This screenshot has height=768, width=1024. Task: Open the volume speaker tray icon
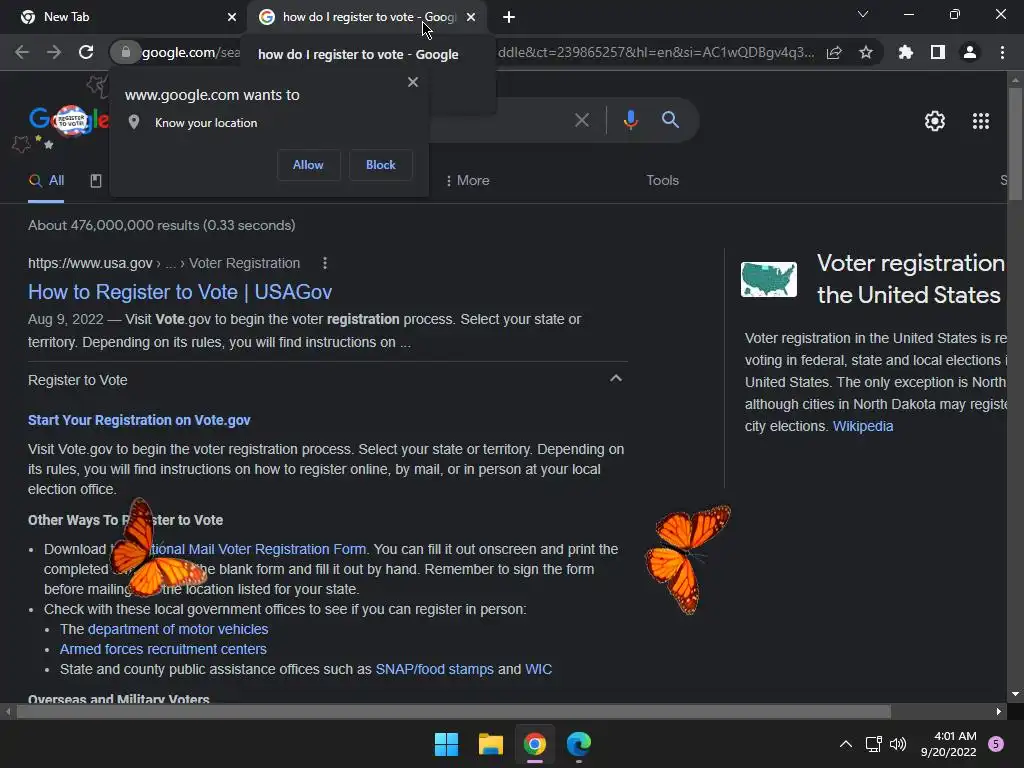[x=898, y=744]
